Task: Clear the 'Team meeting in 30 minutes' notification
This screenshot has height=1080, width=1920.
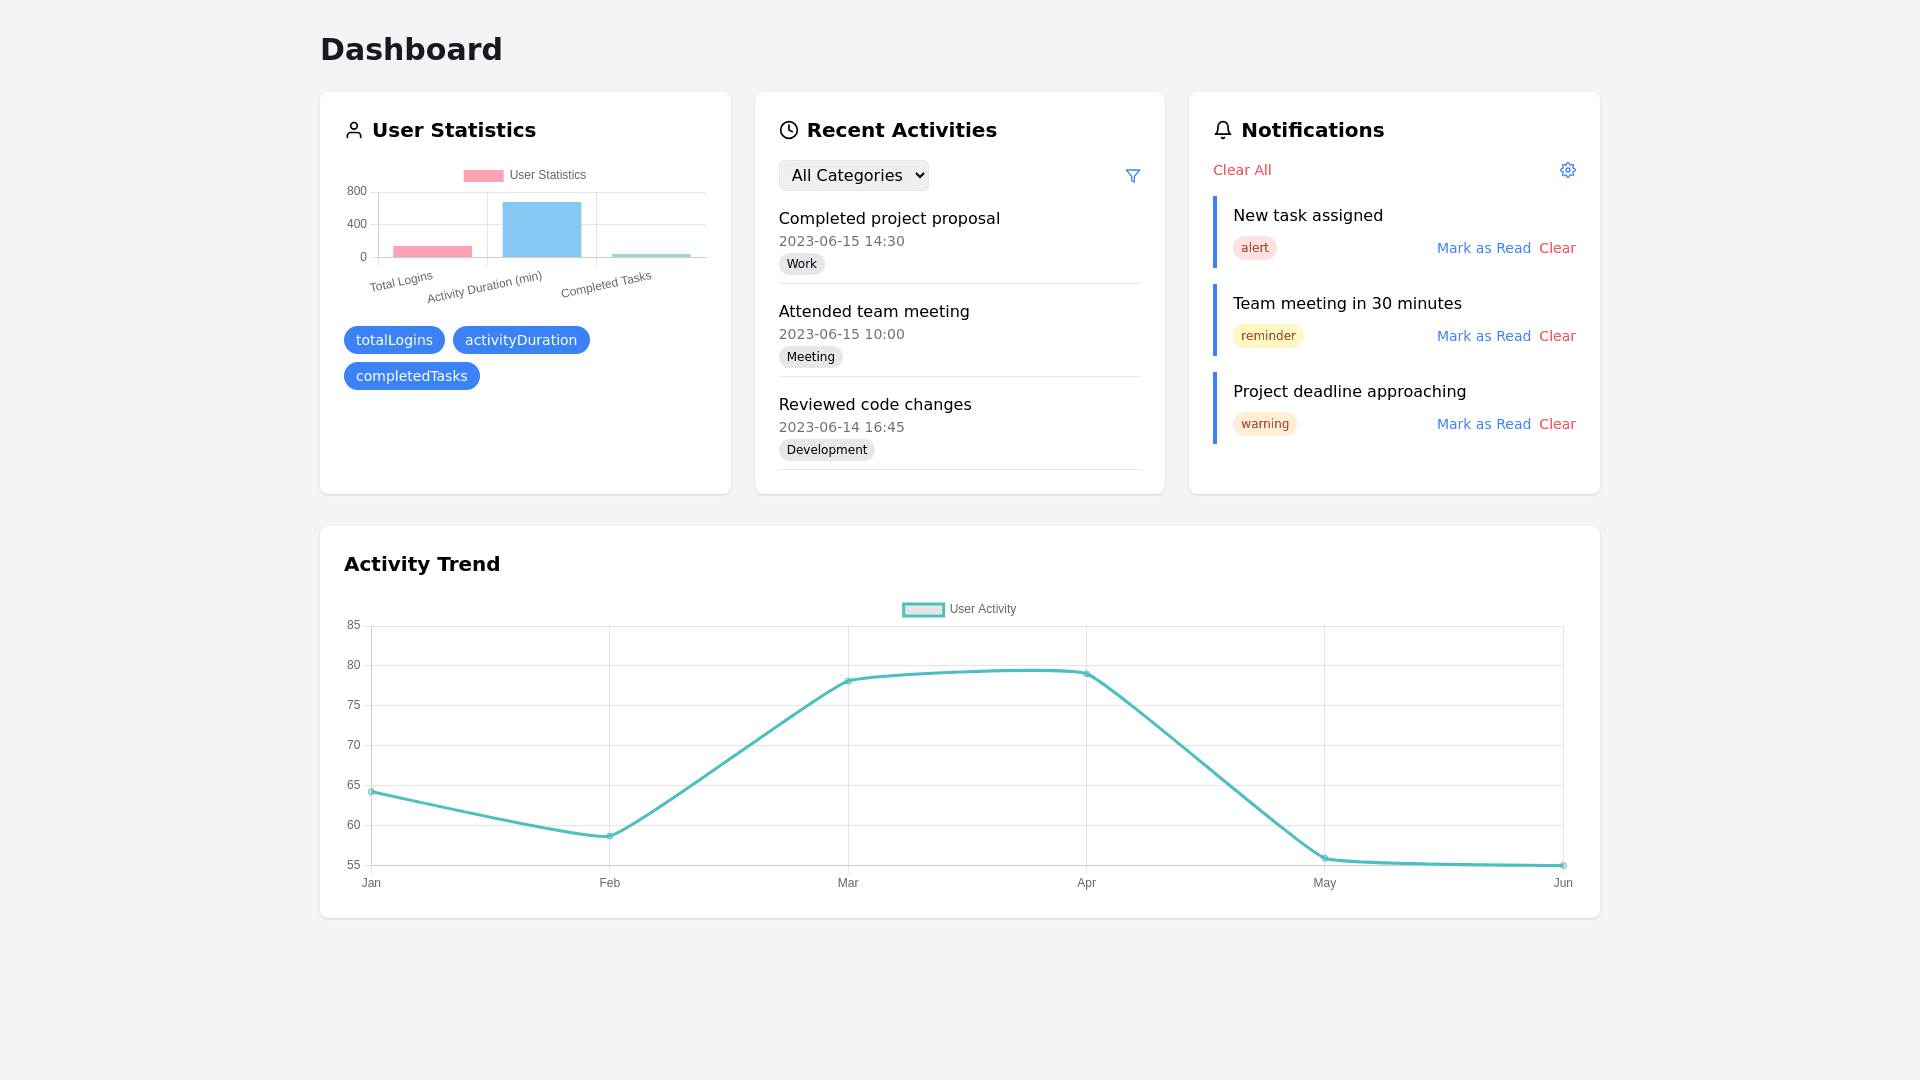Action: coord(1556,336)
